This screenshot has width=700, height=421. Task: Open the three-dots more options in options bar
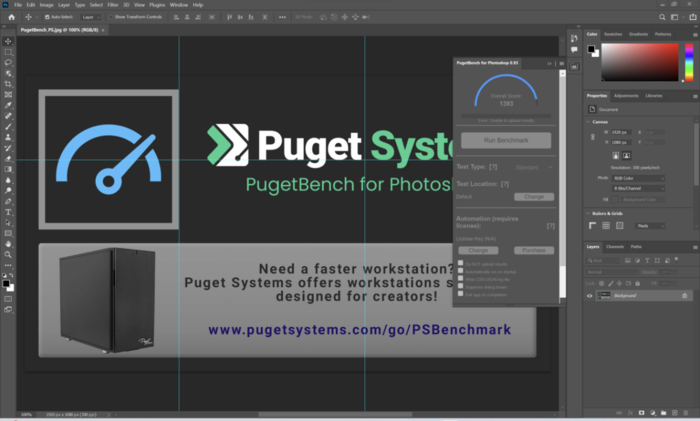pos(282,17)
